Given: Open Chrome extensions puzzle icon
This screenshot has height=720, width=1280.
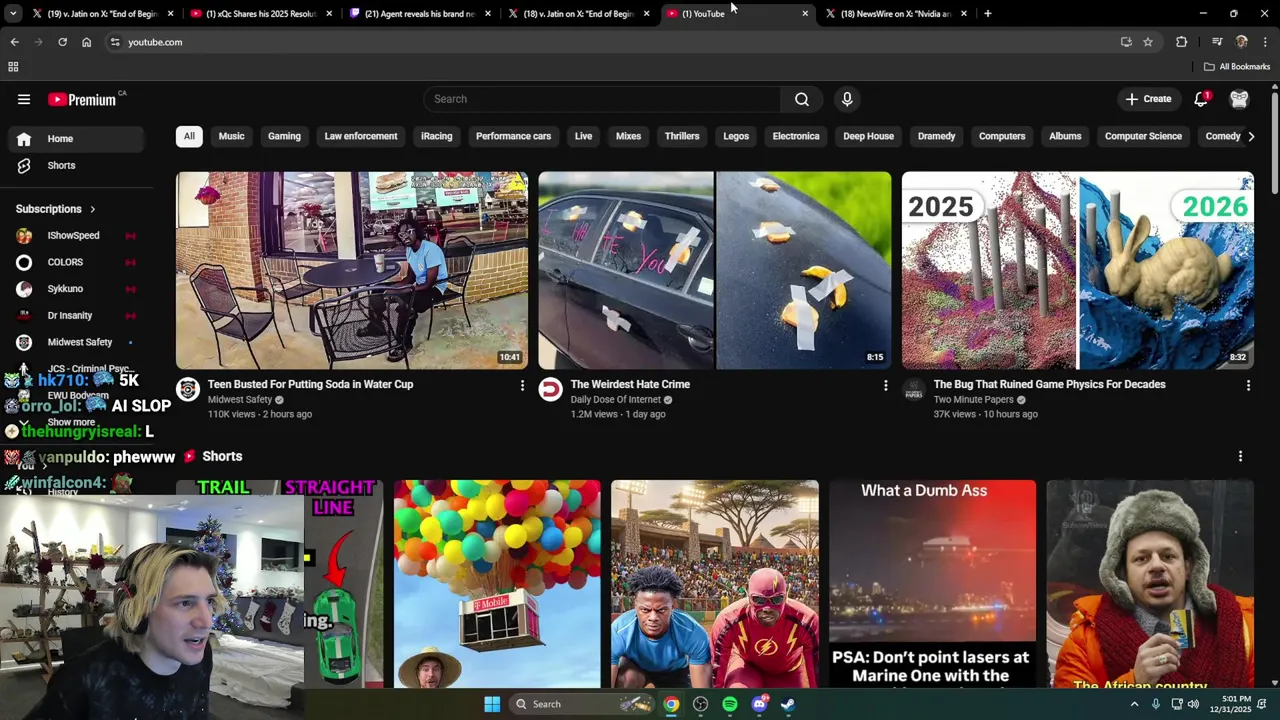Looking at the screenshot, I should (1182, 42).
